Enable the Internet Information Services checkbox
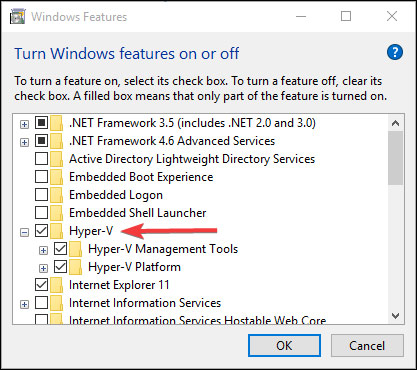Image resolution: width=417 pixels, height=370 pixels. click(x=41, y=303)
